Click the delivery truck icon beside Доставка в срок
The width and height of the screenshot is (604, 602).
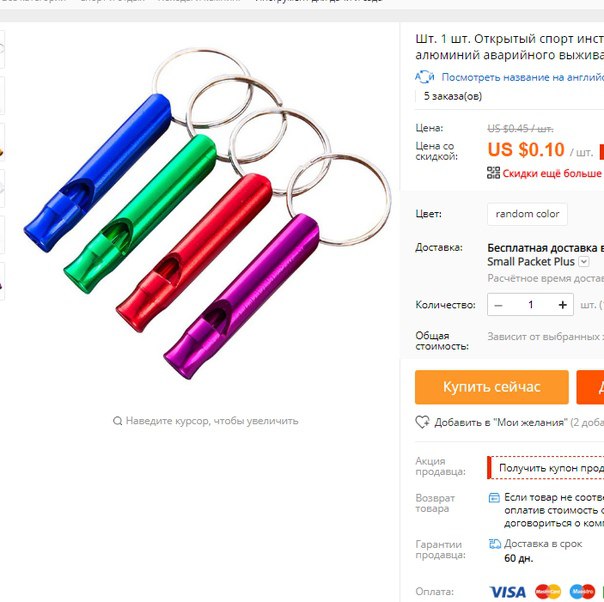[x=494, y=543]
